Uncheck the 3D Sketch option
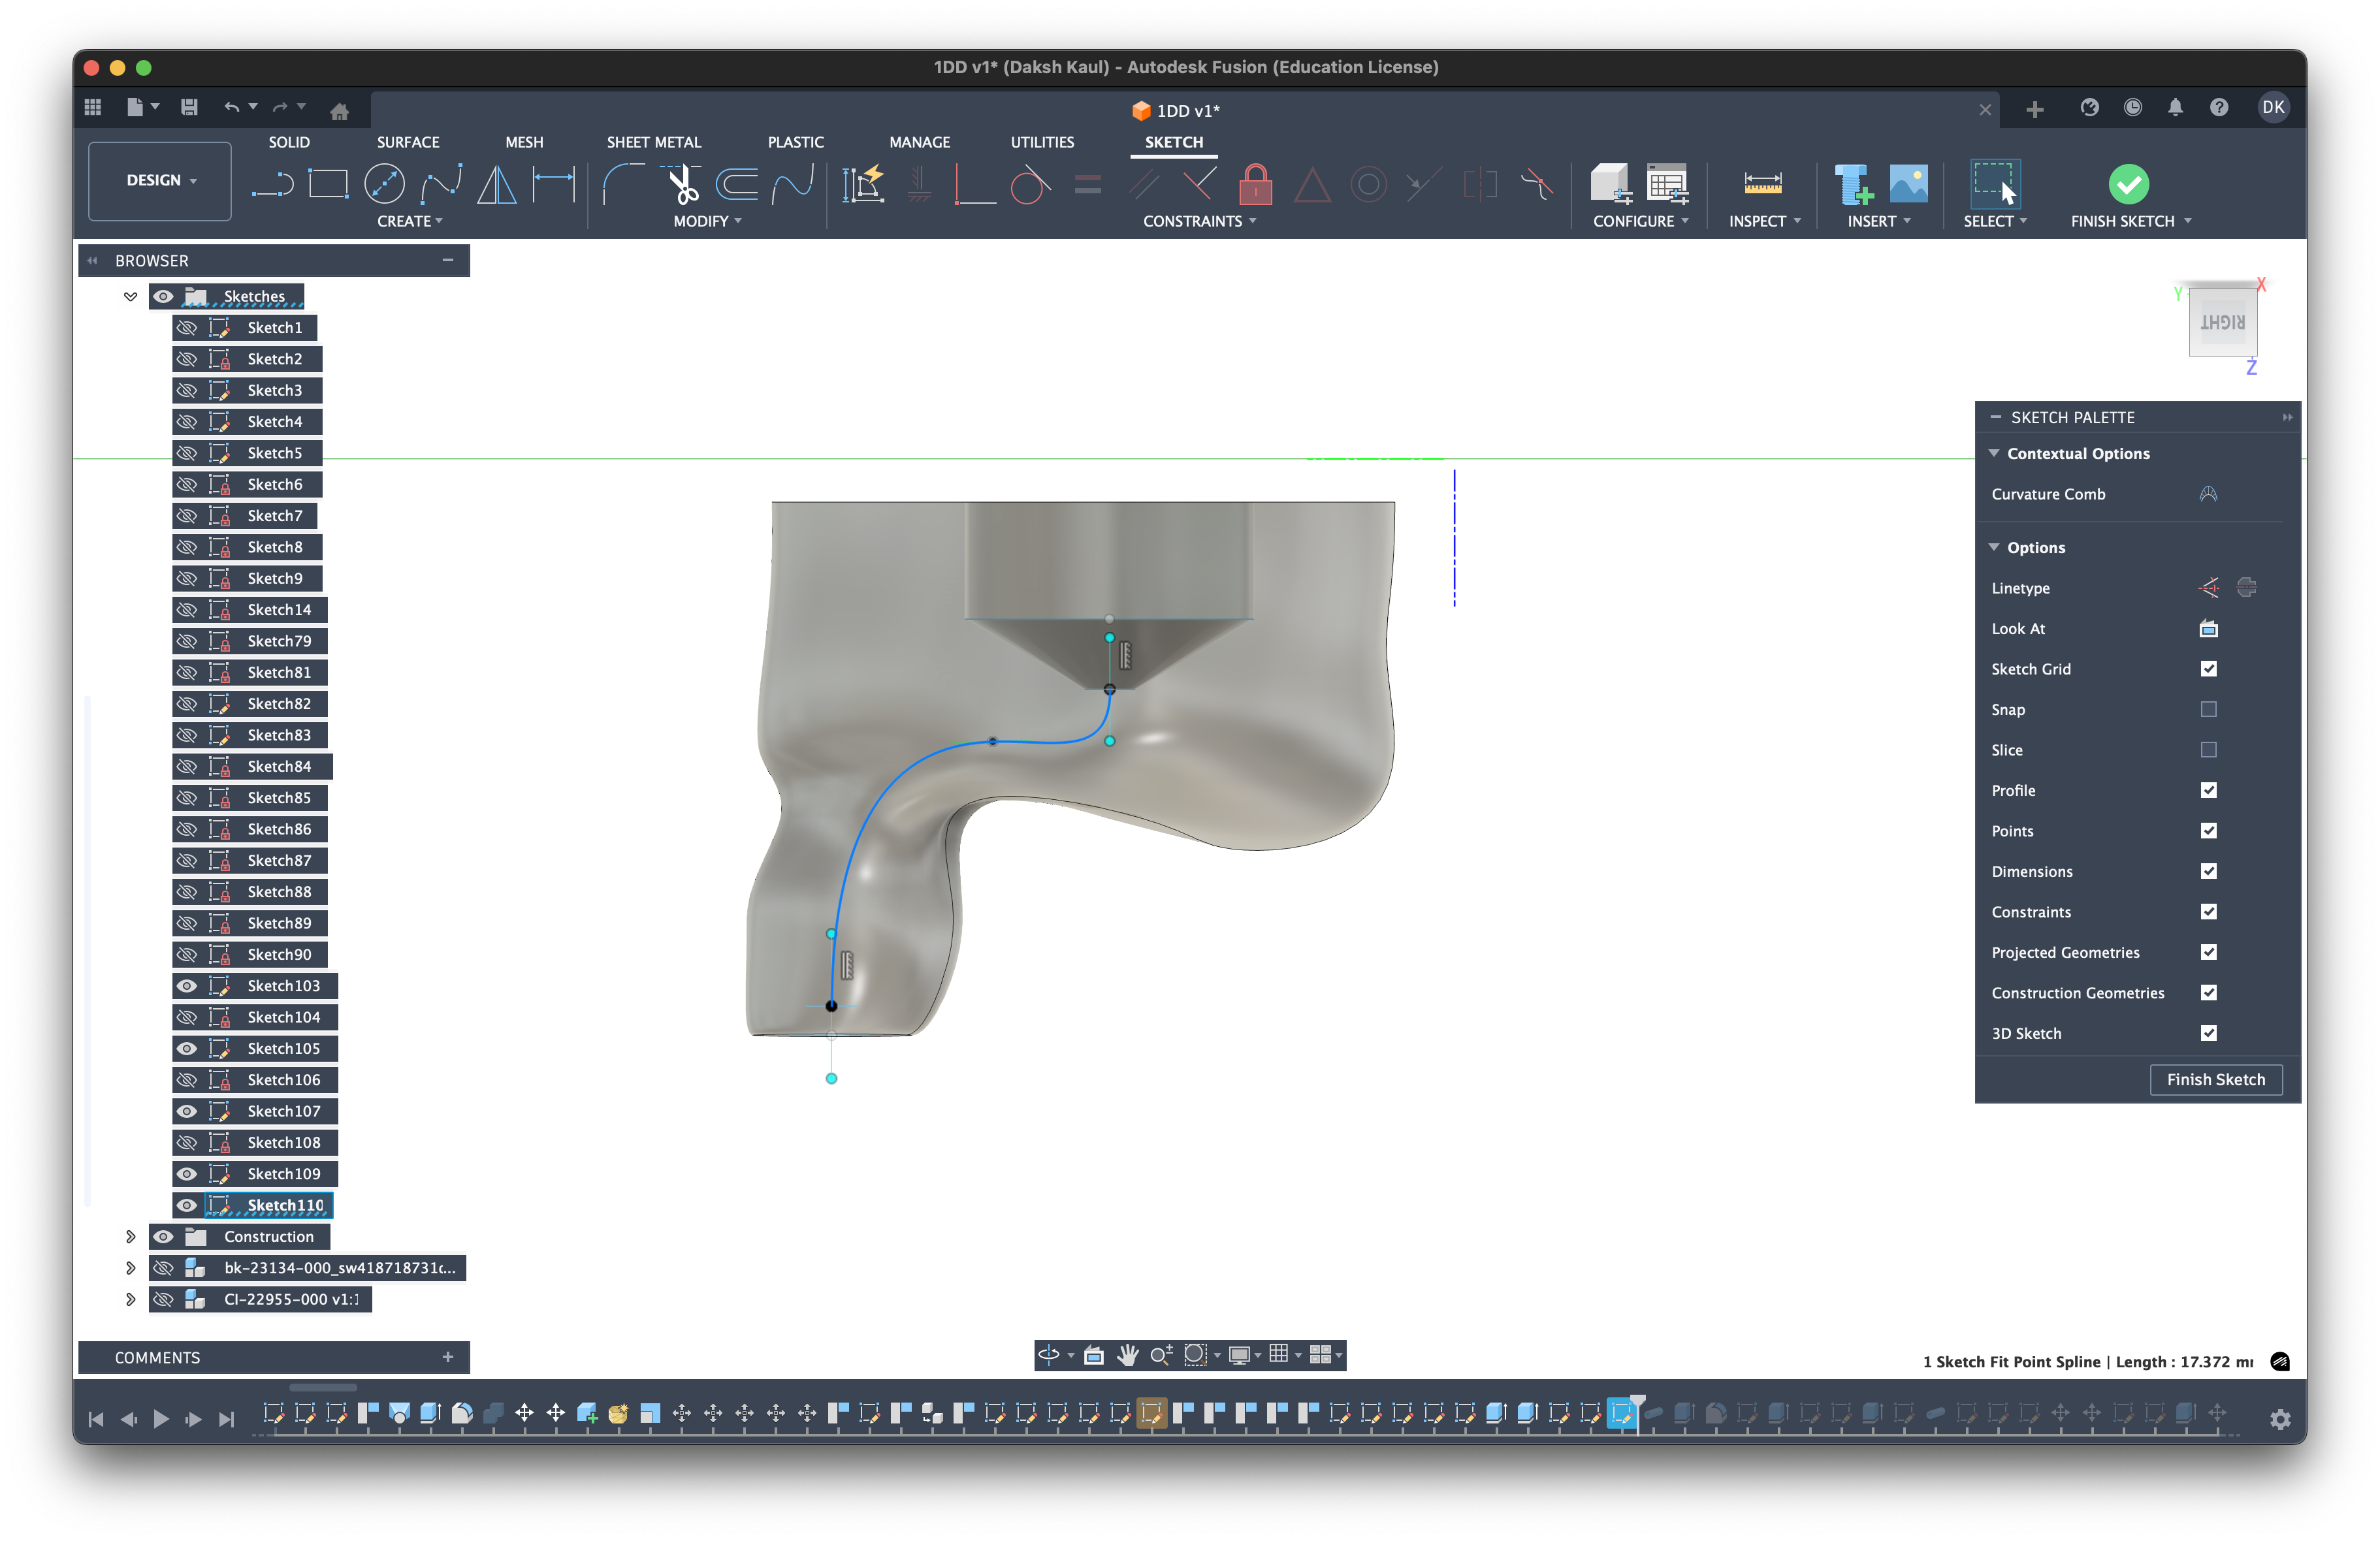Screen dimensions: 2380x1541 click(2209, 1033)
